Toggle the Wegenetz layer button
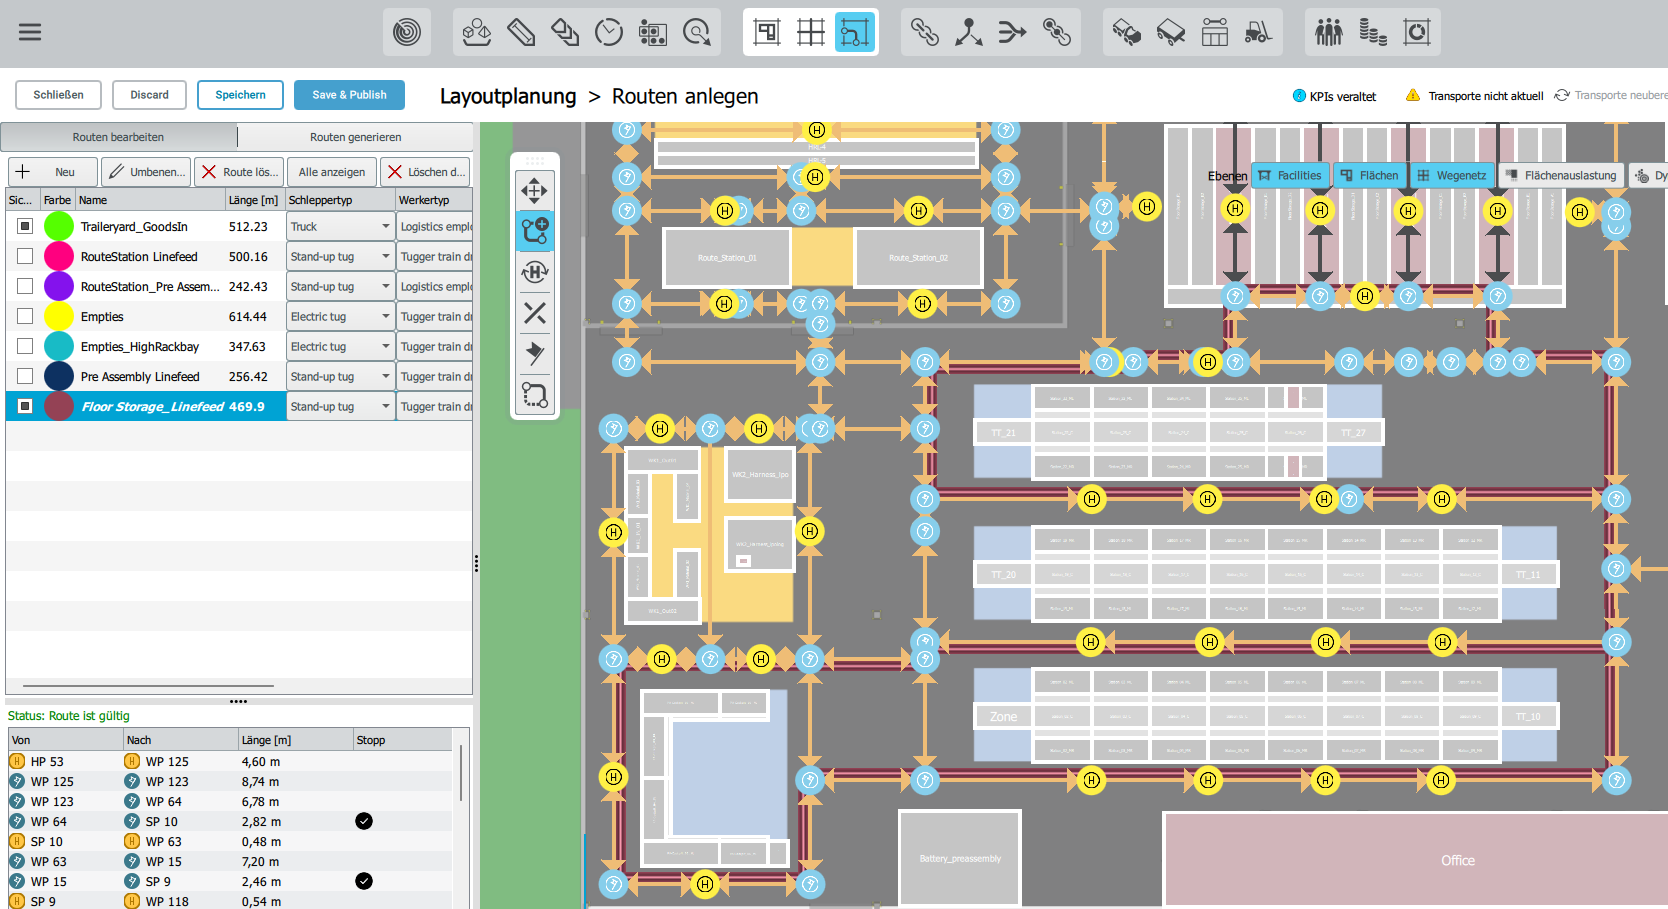The width and height of the screenshot is (1668, 909). point(1451,175)
